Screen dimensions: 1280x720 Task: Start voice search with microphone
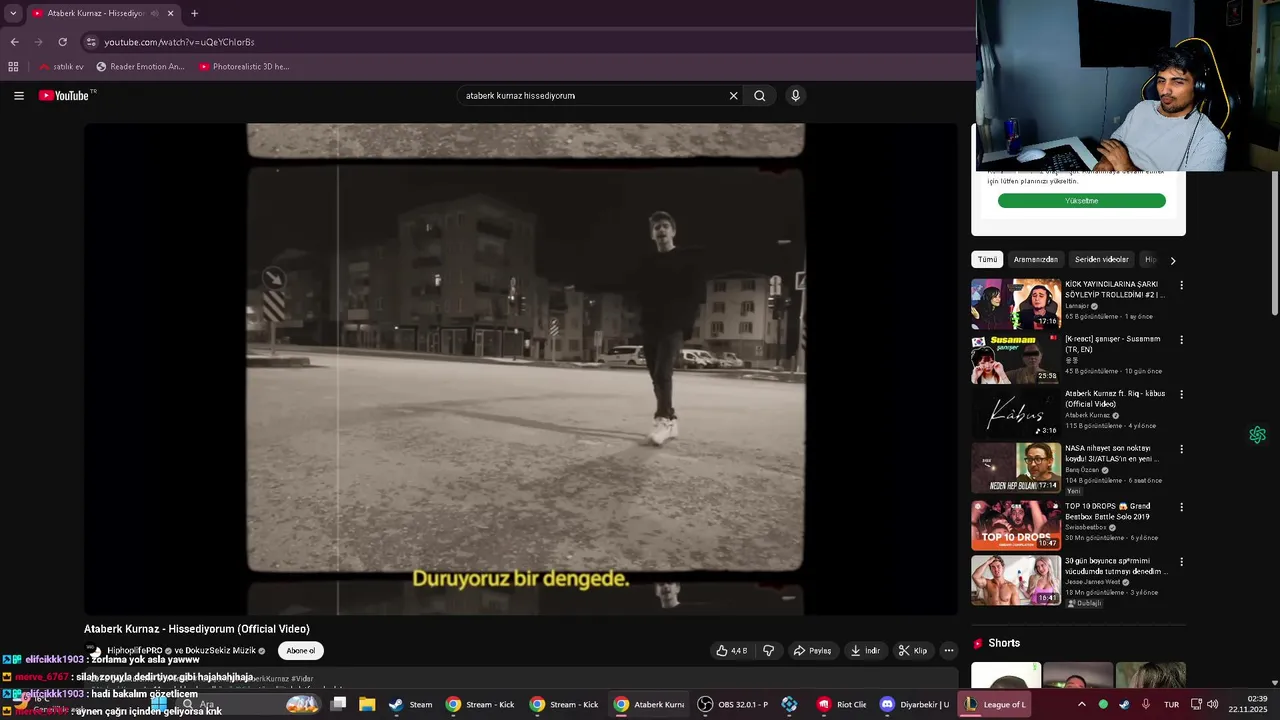coord(795,96)
